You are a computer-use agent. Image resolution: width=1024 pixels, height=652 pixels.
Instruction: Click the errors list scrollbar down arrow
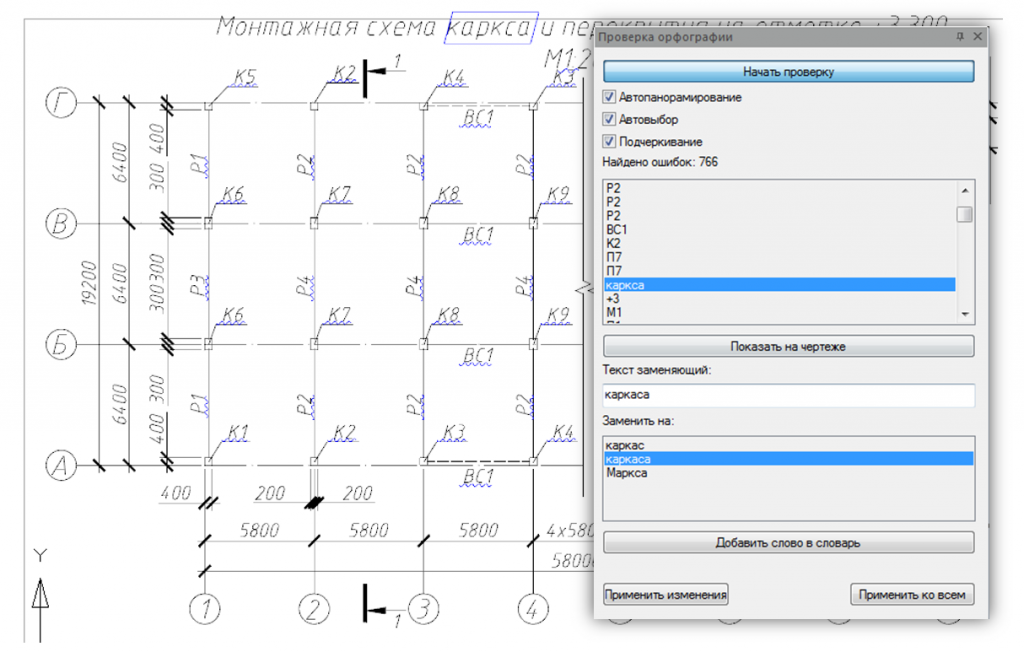[965, 314]
